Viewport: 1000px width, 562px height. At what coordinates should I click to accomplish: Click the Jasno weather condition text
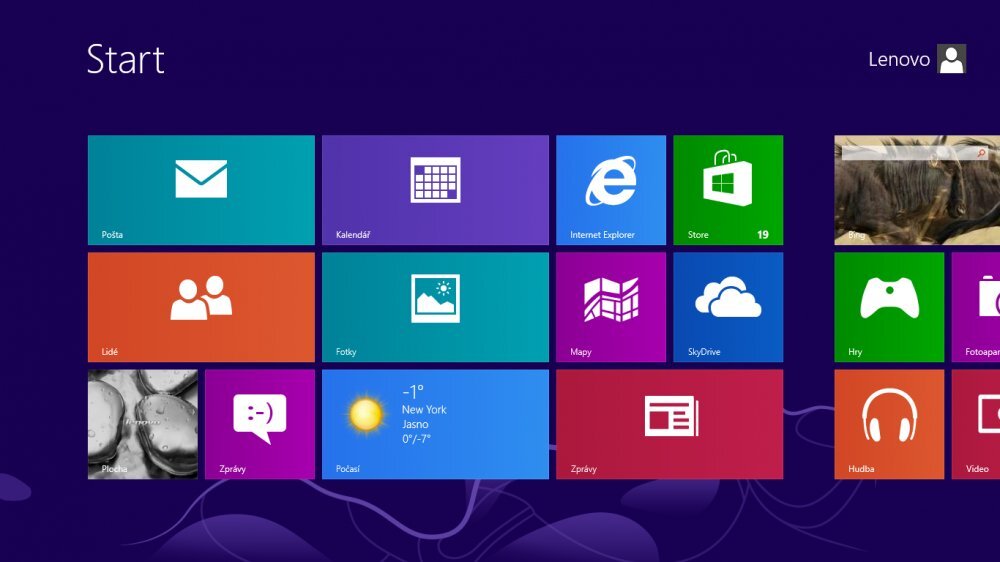[415, 424]
